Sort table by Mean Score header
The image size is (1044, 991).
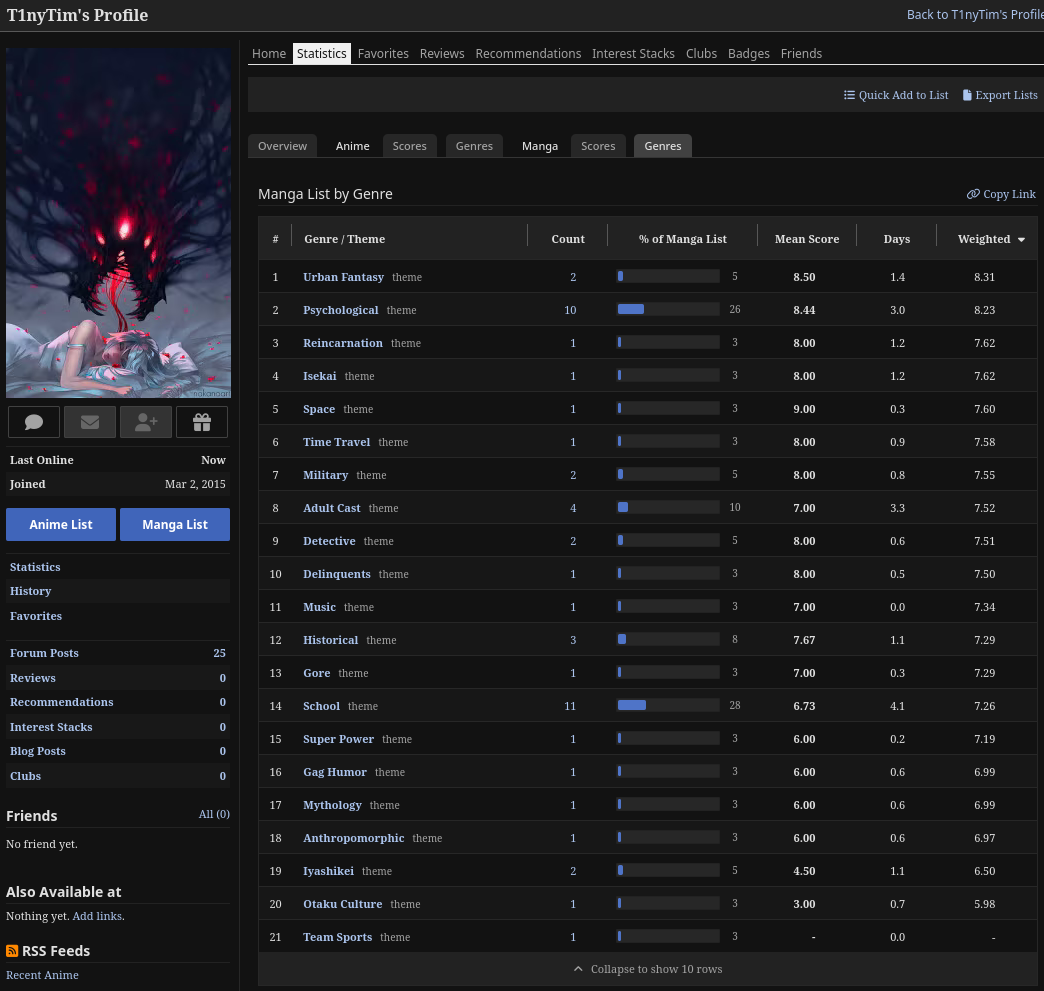pos(806,239)
